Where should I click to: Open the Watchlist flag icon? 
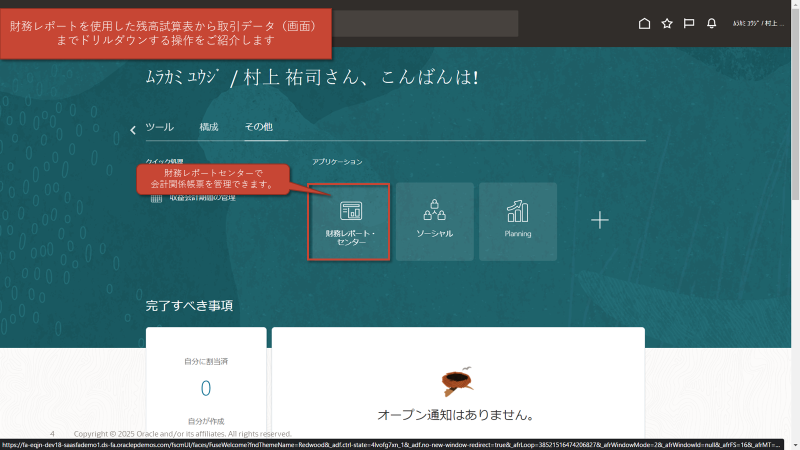[x=689, y=23]
